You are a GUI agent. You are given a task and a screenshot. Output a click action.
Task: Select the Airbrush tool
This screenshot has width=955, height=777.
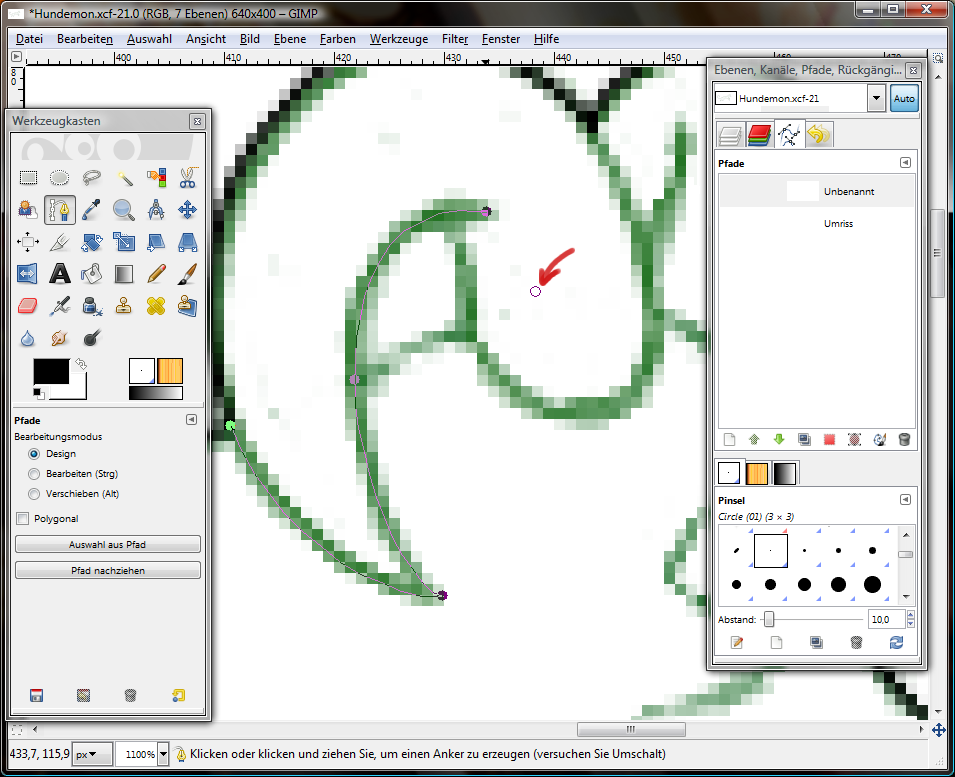[60, 306]
